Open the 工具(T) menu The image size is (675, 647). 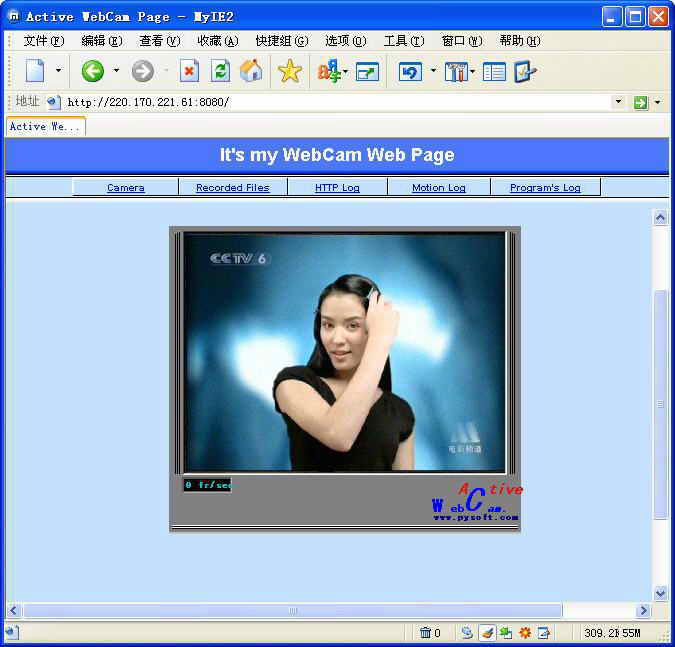tap(403, 41)
